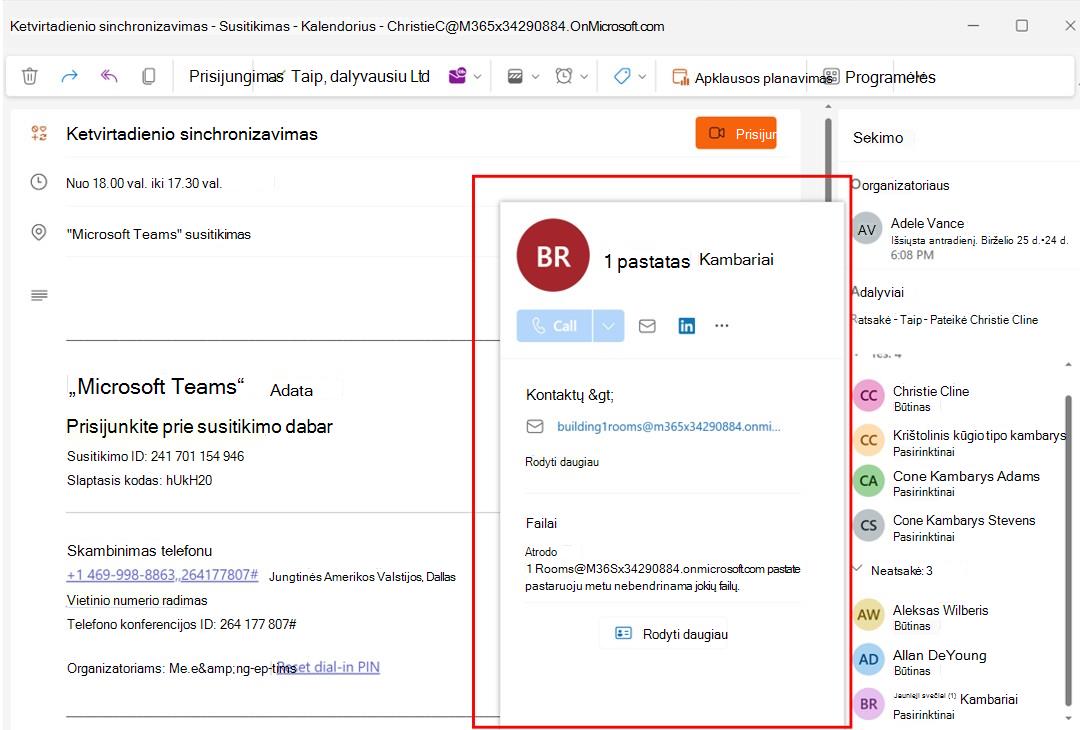Minimize the meeting window
The image size is (1080, 730).
click(x=973, y=25)
